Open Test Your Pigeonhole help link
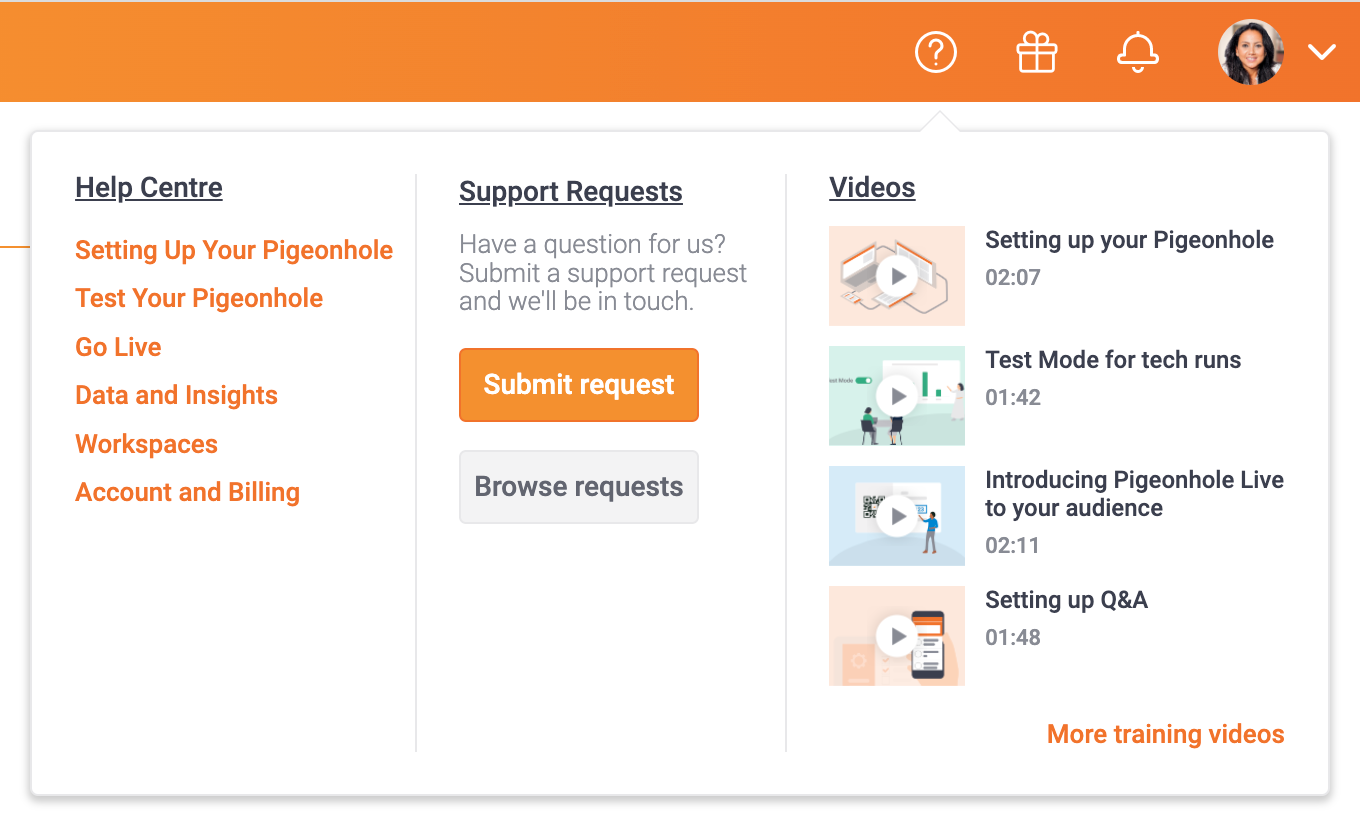 pos(199,298)
